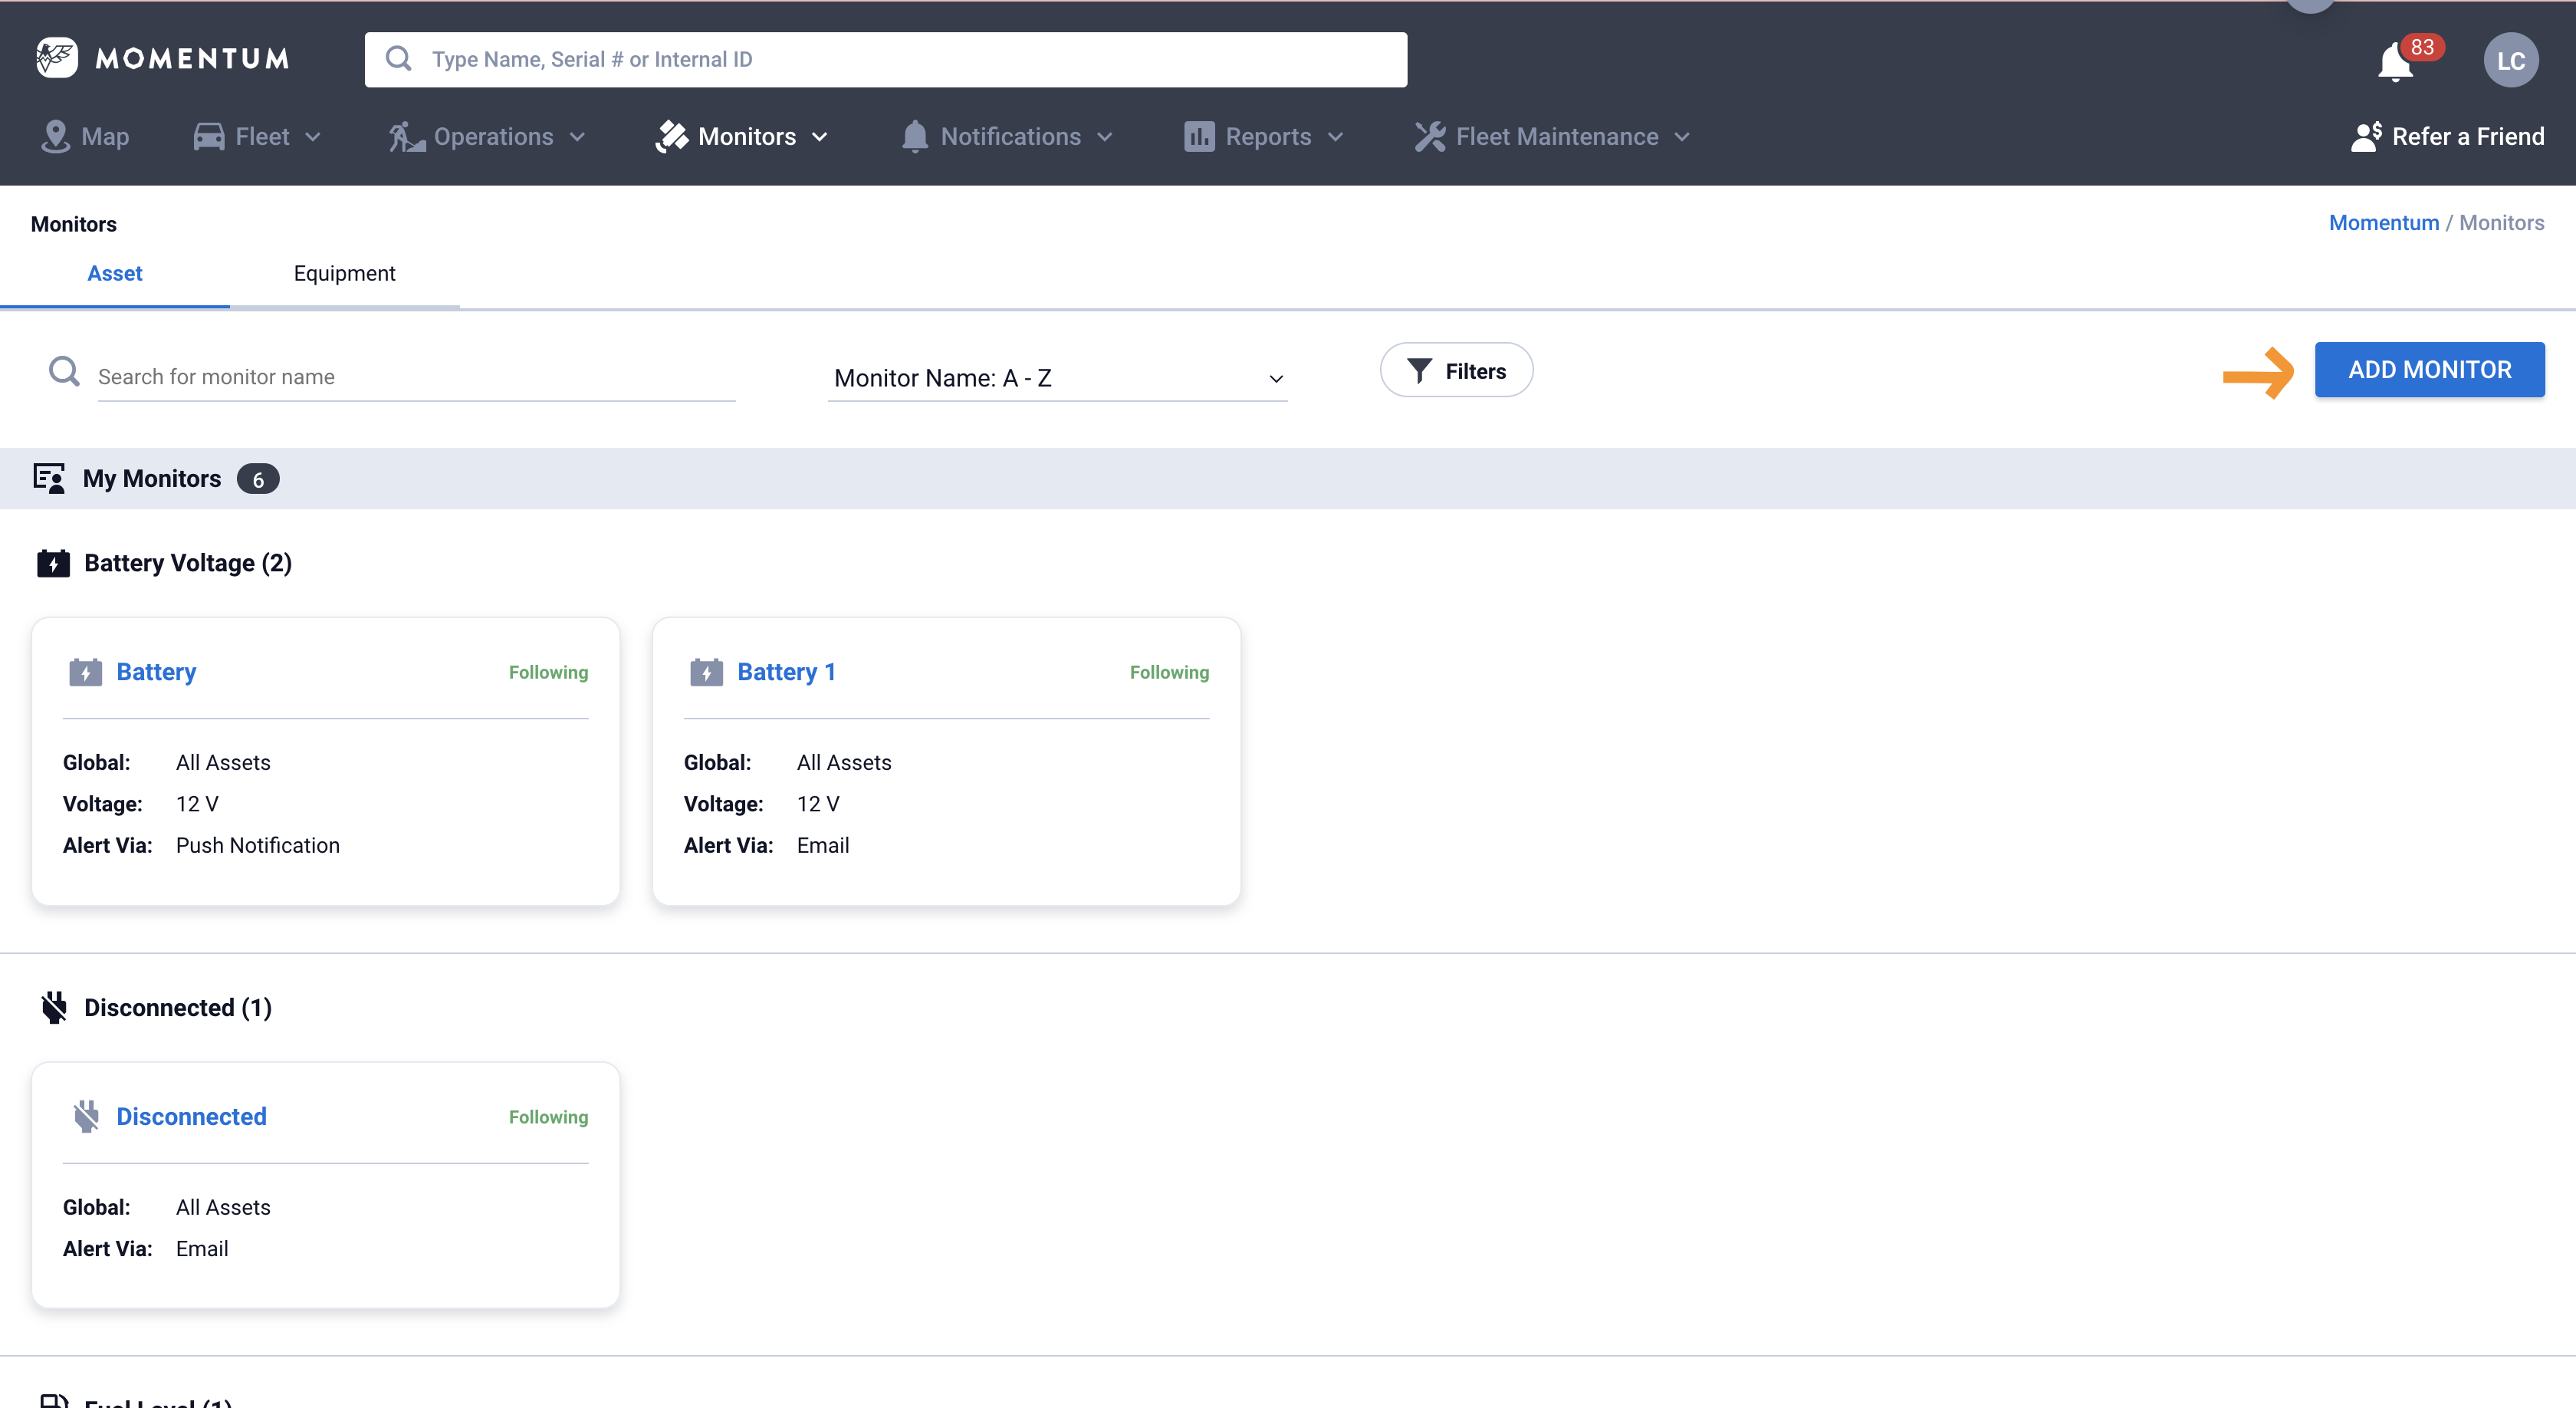Toggle Following on Disconnected card
Screen dimensions: 2576x1408
pyautogui.click(x=548, y=1117)
